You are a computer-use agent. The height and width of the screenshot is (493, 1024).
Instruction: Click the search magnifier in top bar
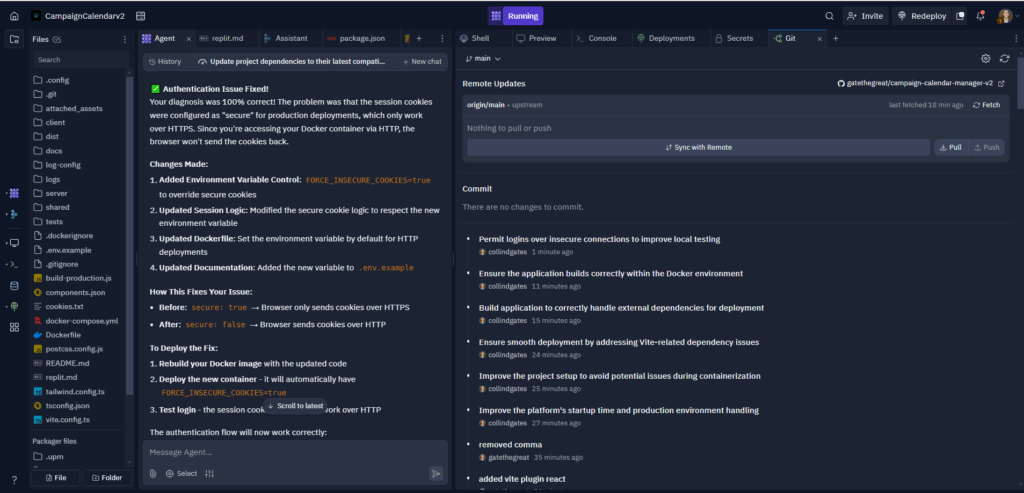click(829, 16)
